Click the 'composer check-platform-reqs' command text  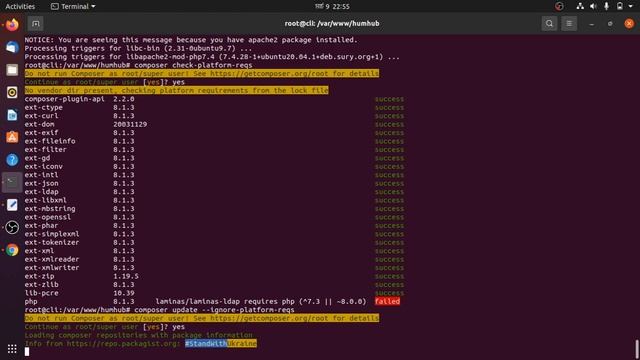coord(193,65)
